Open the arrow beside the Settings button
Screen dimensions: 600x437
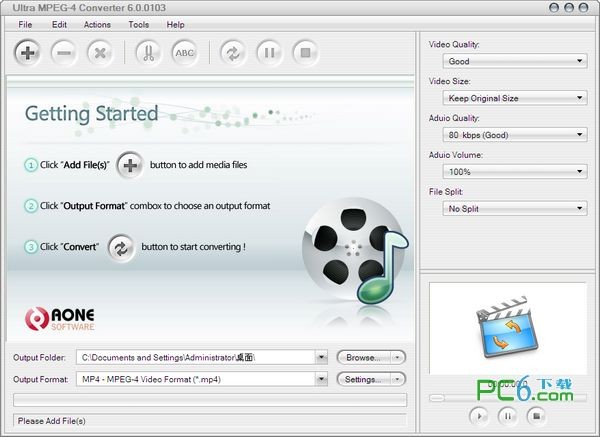[x=398, y=379]
